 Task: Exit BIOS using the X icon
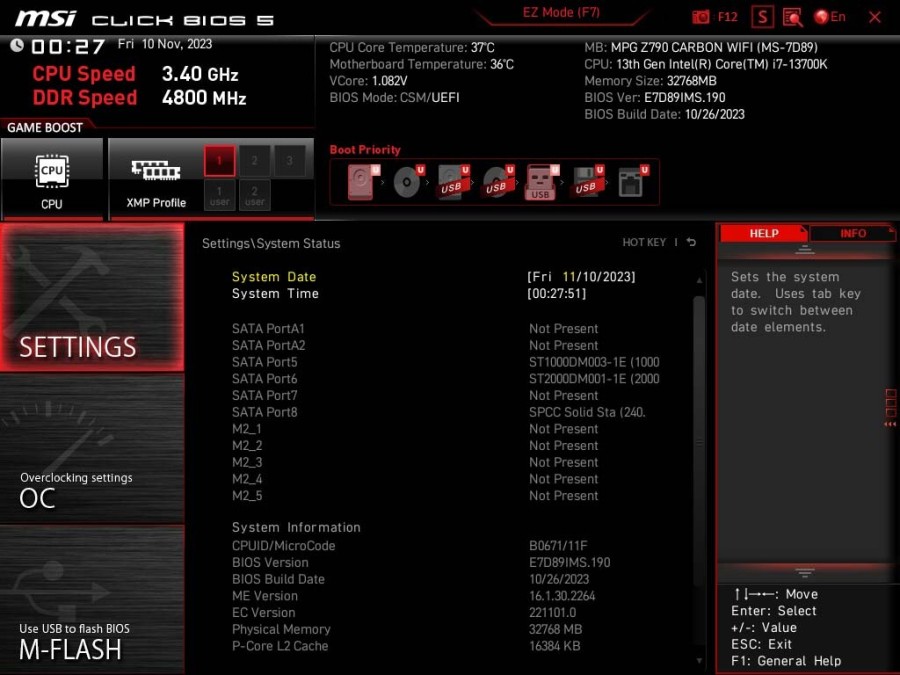tap(875, 17)
